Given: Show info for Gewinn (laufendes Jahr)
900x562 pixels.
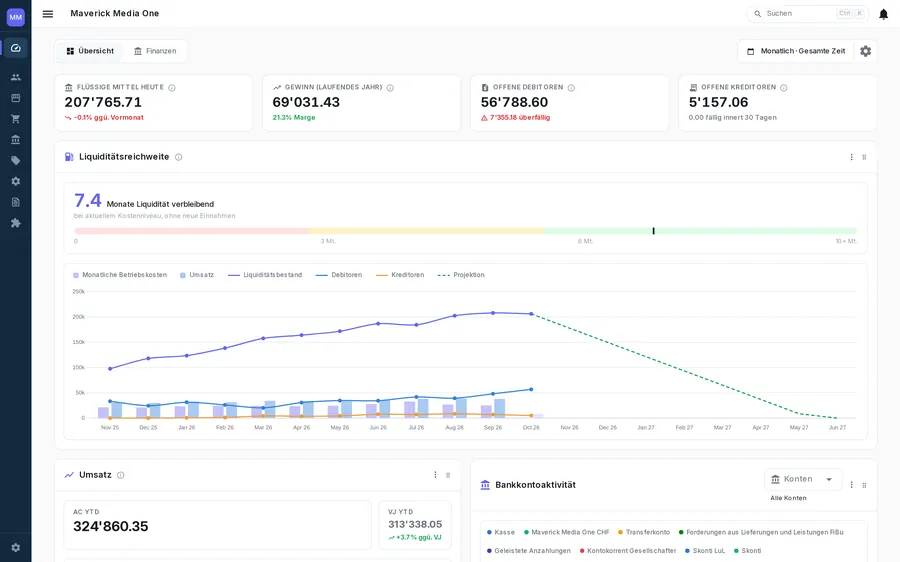Looking at the screenshot, I should point(390,88).
